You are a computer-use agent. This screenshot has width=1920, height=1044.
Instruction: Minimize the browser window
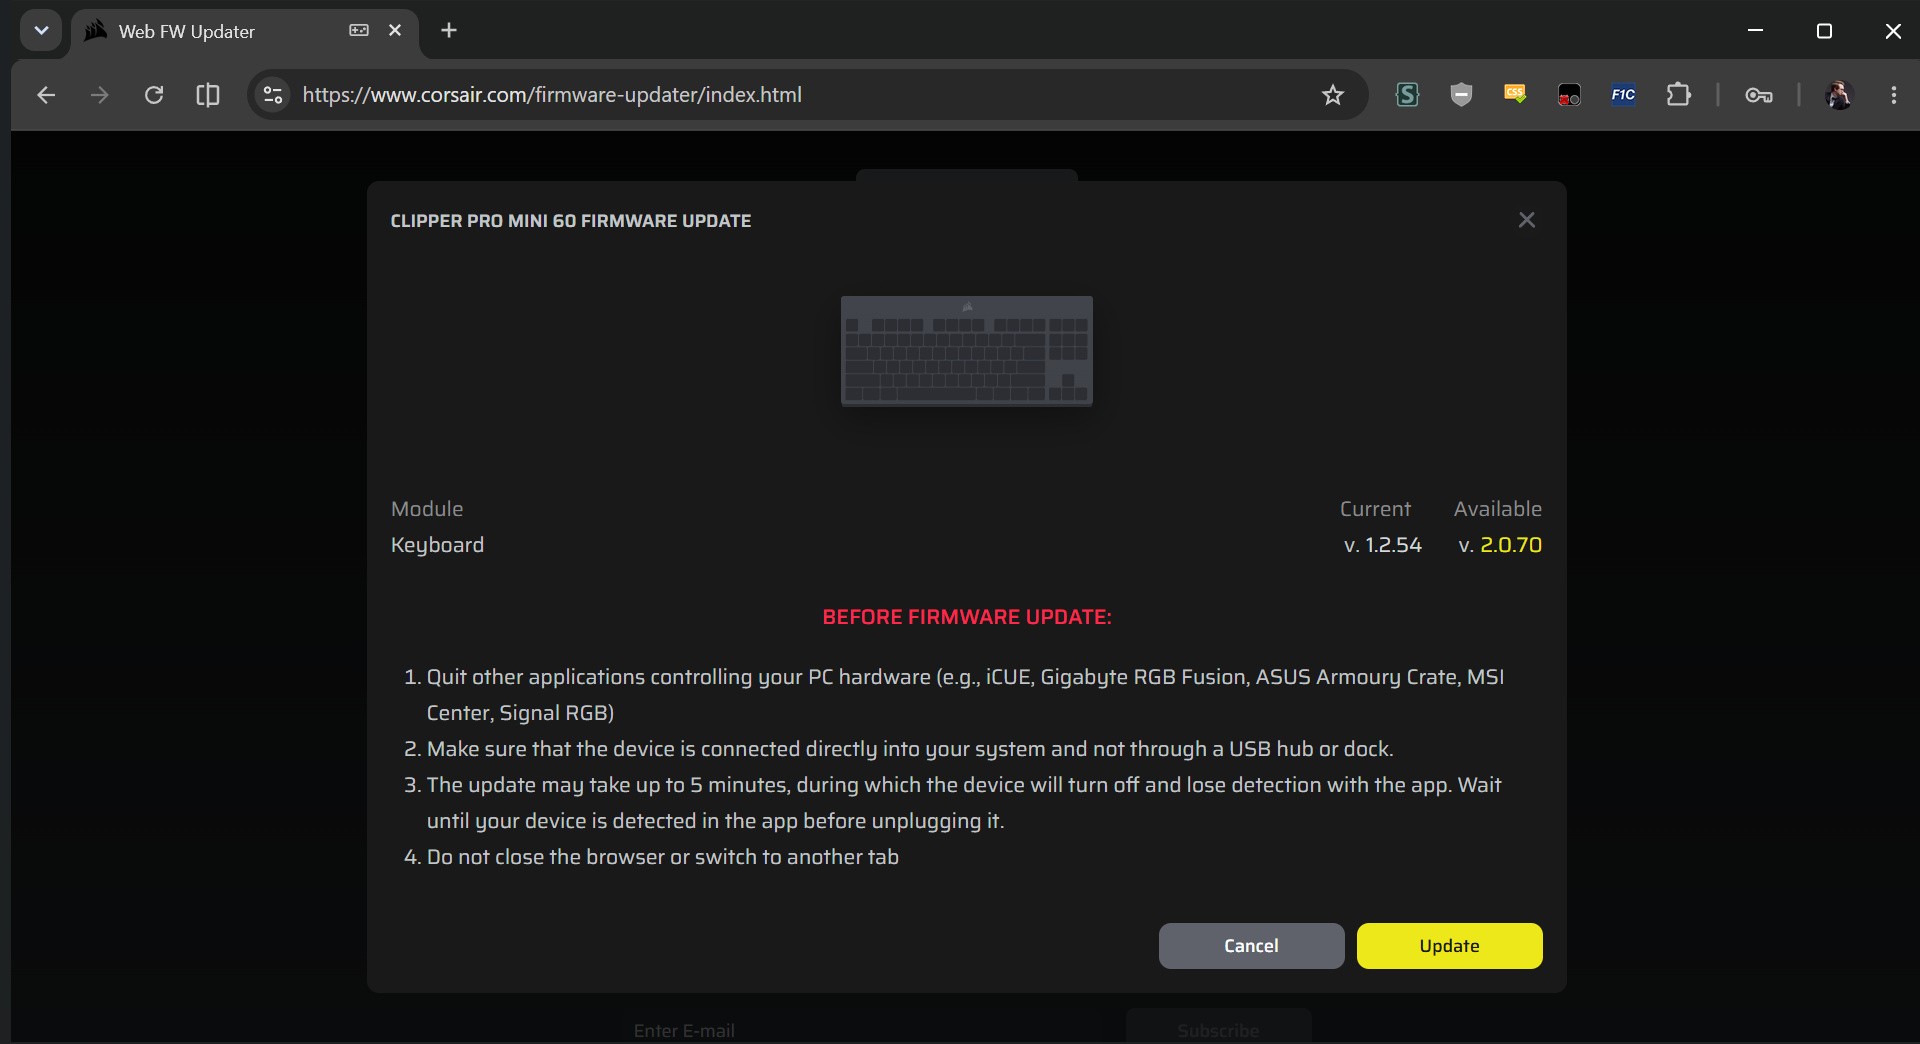click(x=1755, y=31)
